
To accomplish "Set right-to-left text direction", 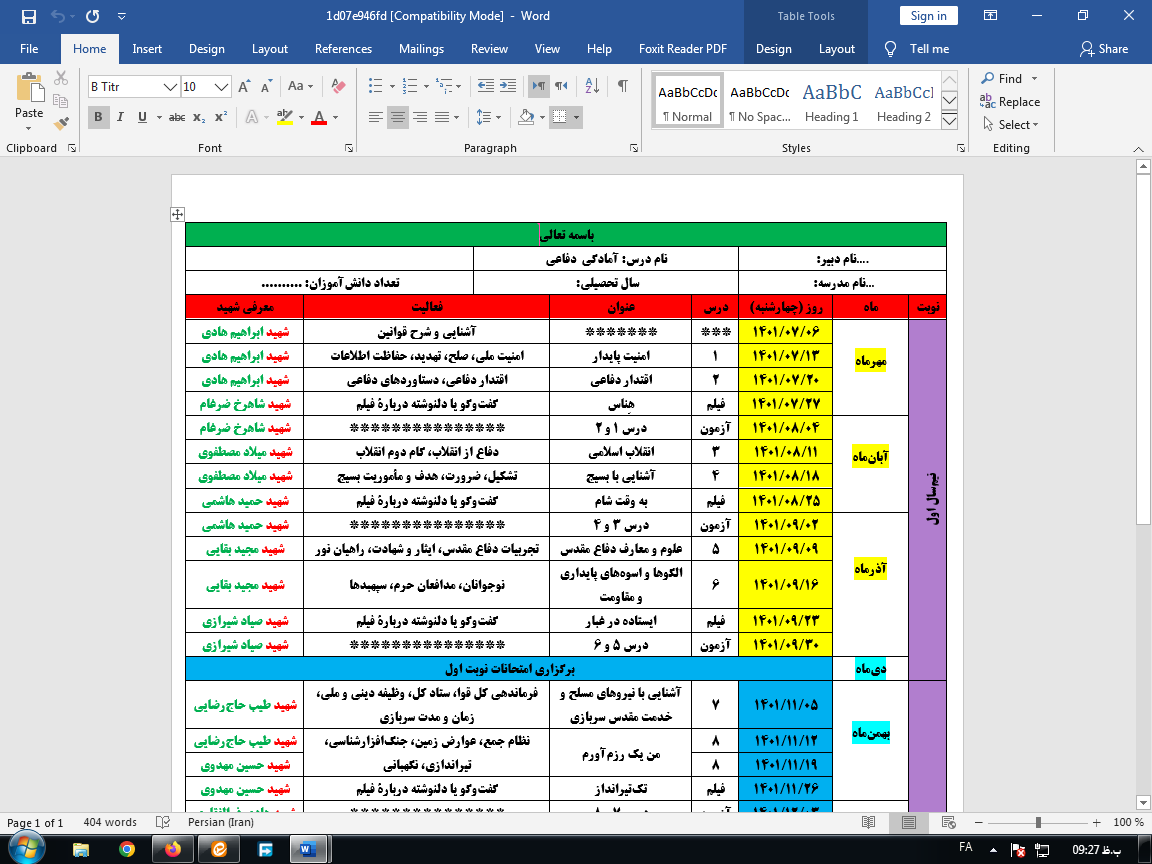I will (x=561, y=87).
